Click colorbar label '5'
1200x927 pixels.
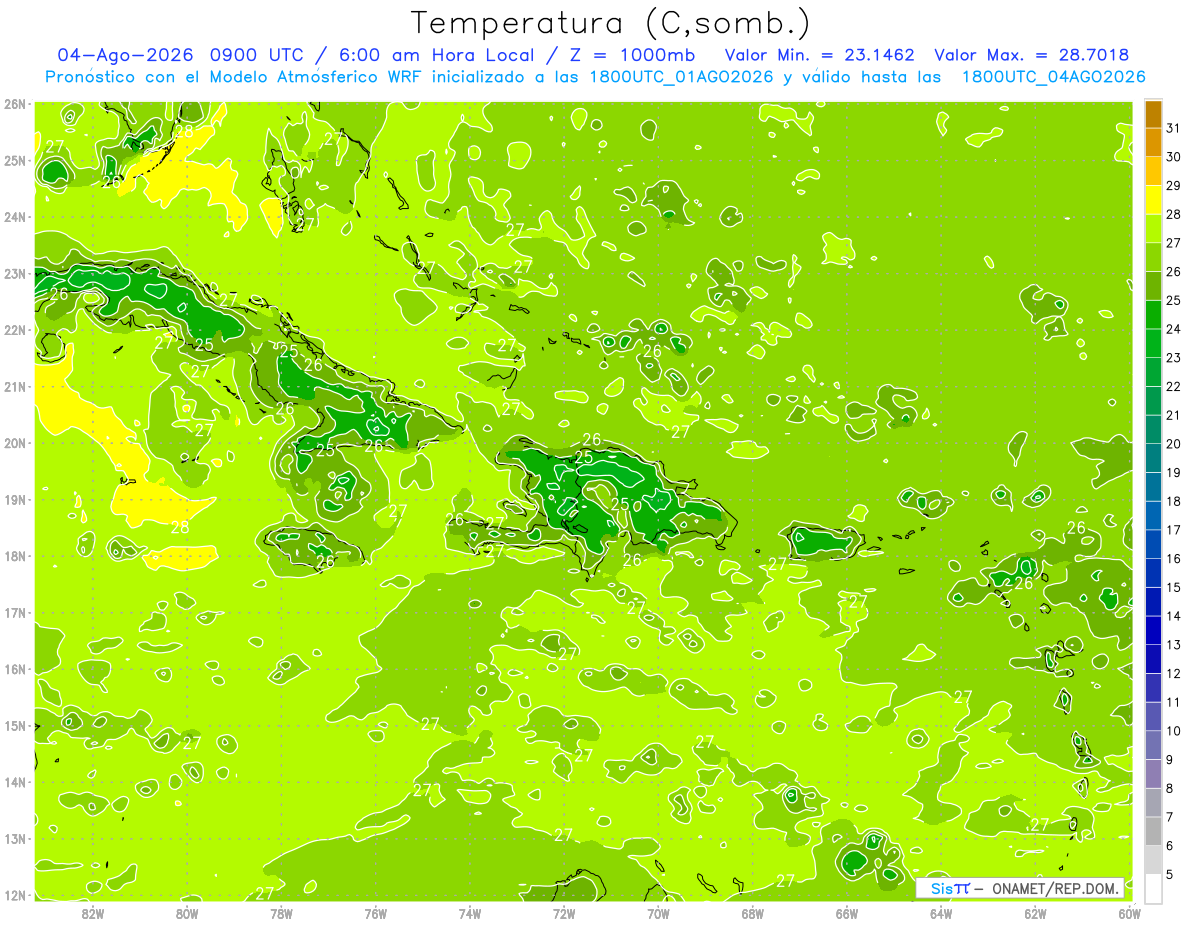[x=1169, y=873]
